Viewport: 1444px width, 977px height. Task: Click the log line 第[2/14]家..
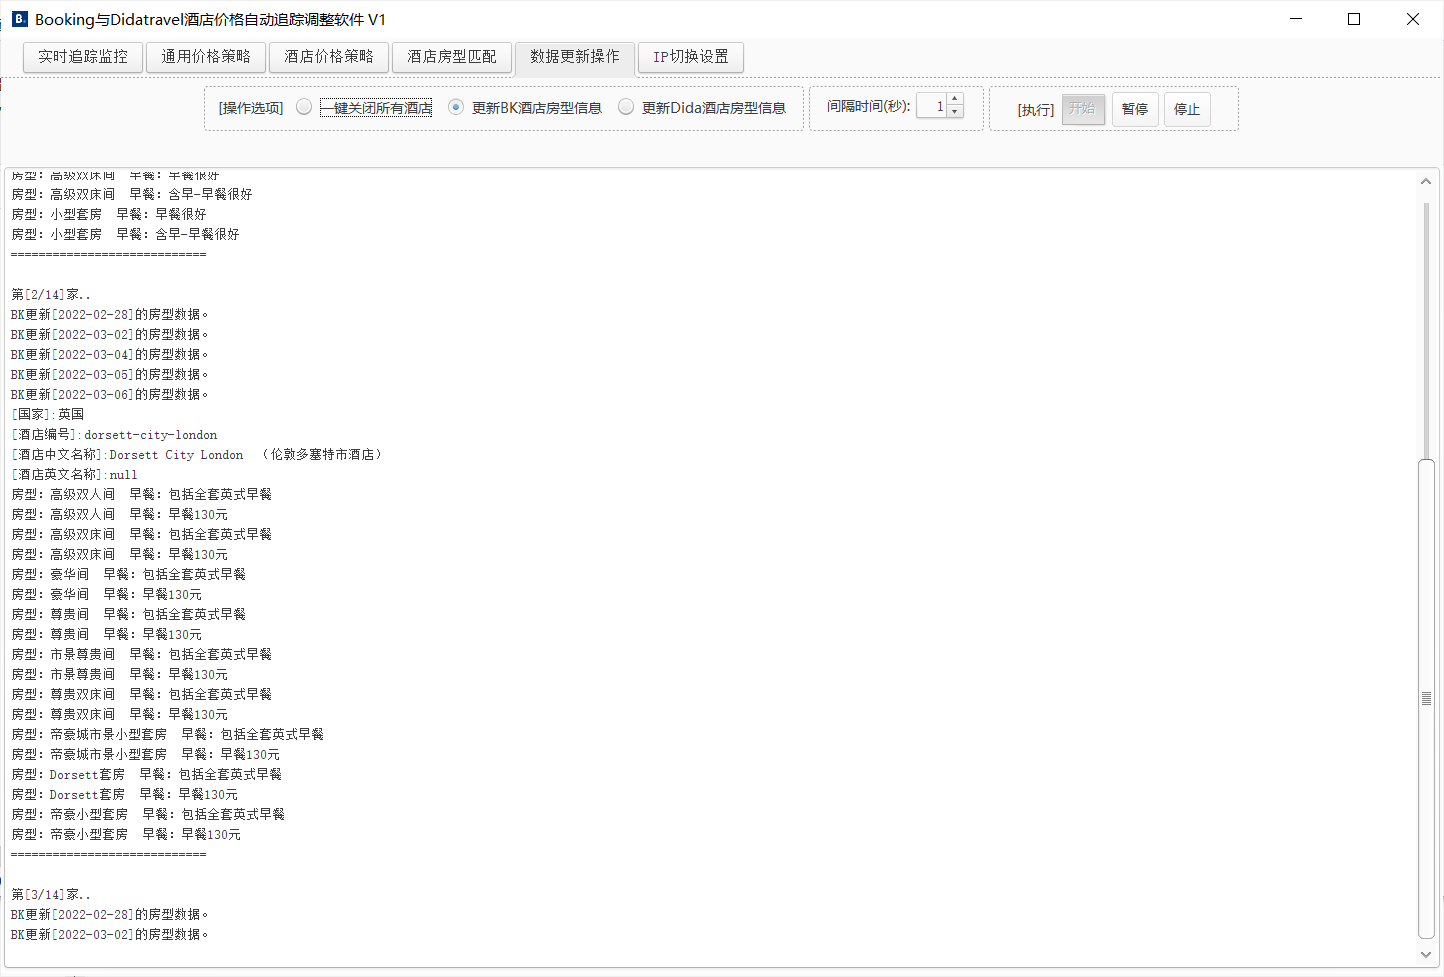(x=51, y=294)
